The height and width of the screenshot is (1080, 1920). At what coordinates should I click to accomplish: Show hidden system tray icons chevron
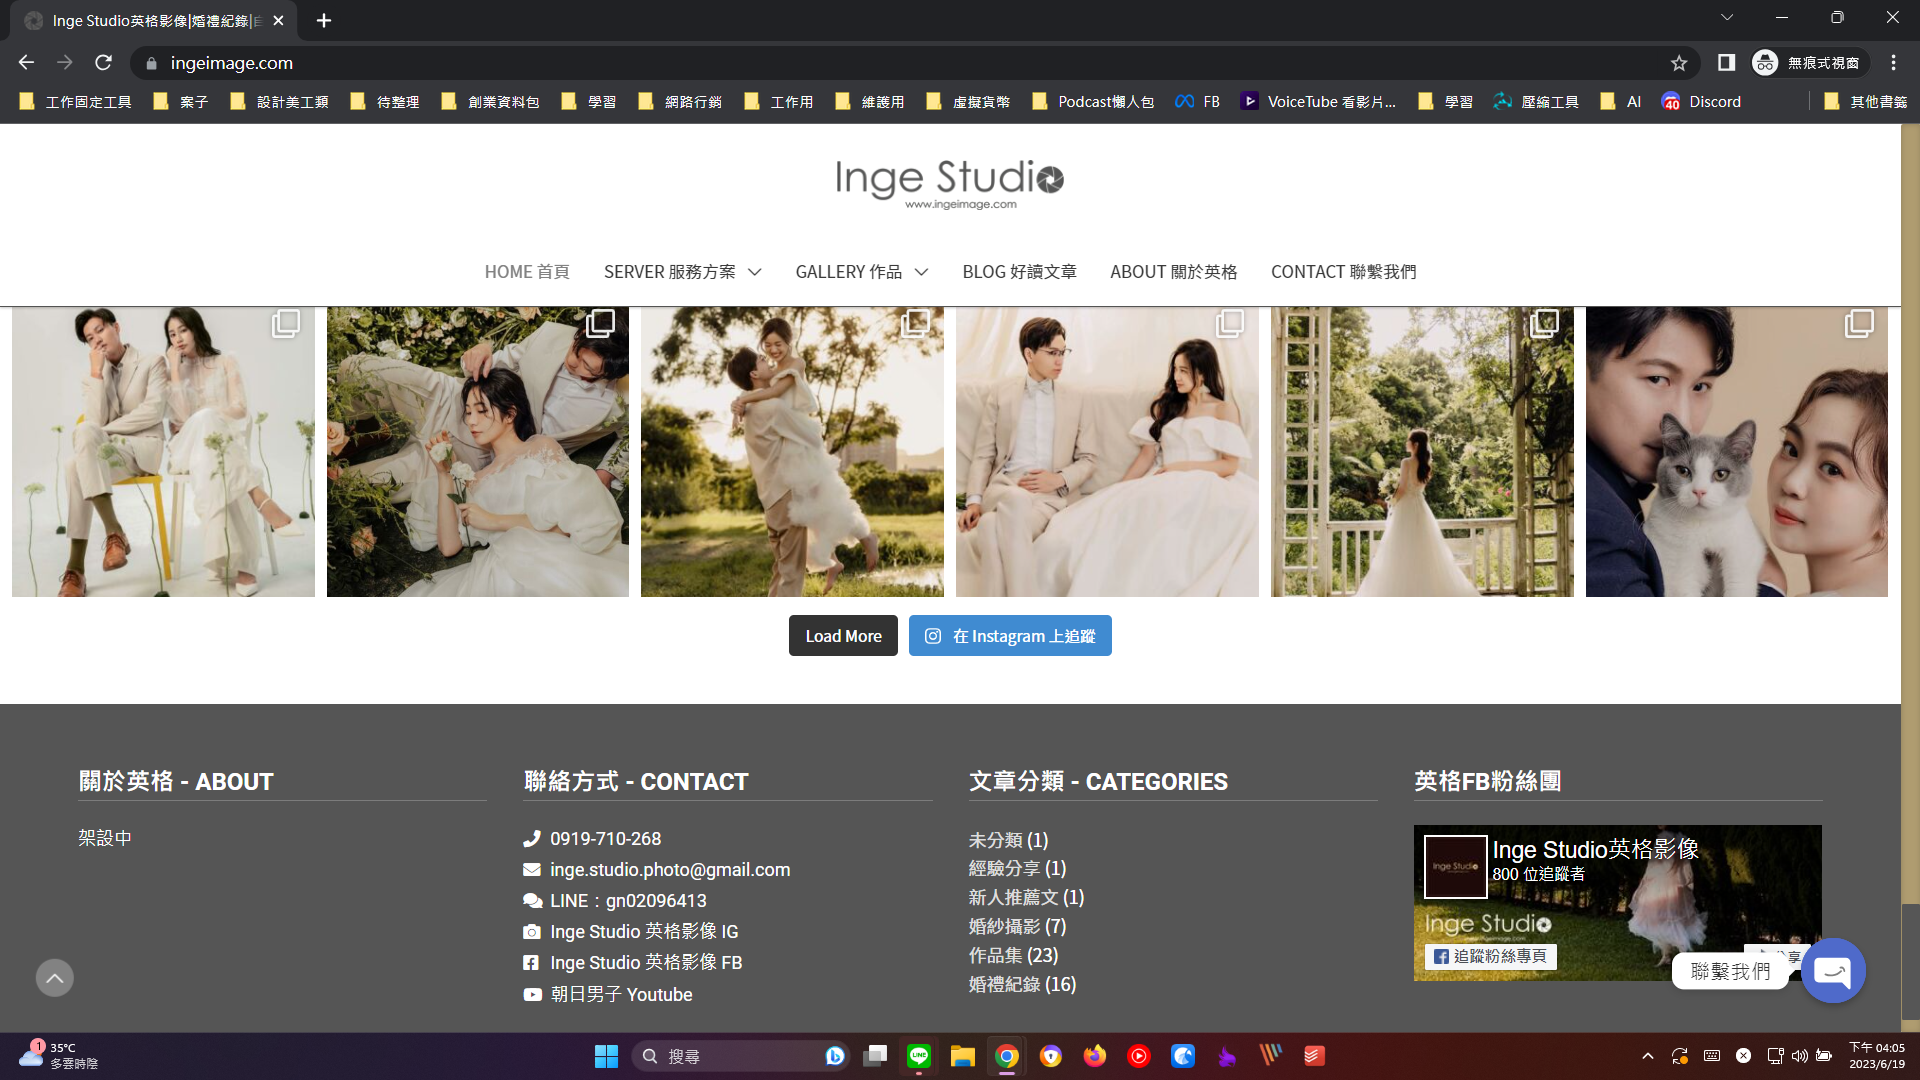coord(1648,1056)
